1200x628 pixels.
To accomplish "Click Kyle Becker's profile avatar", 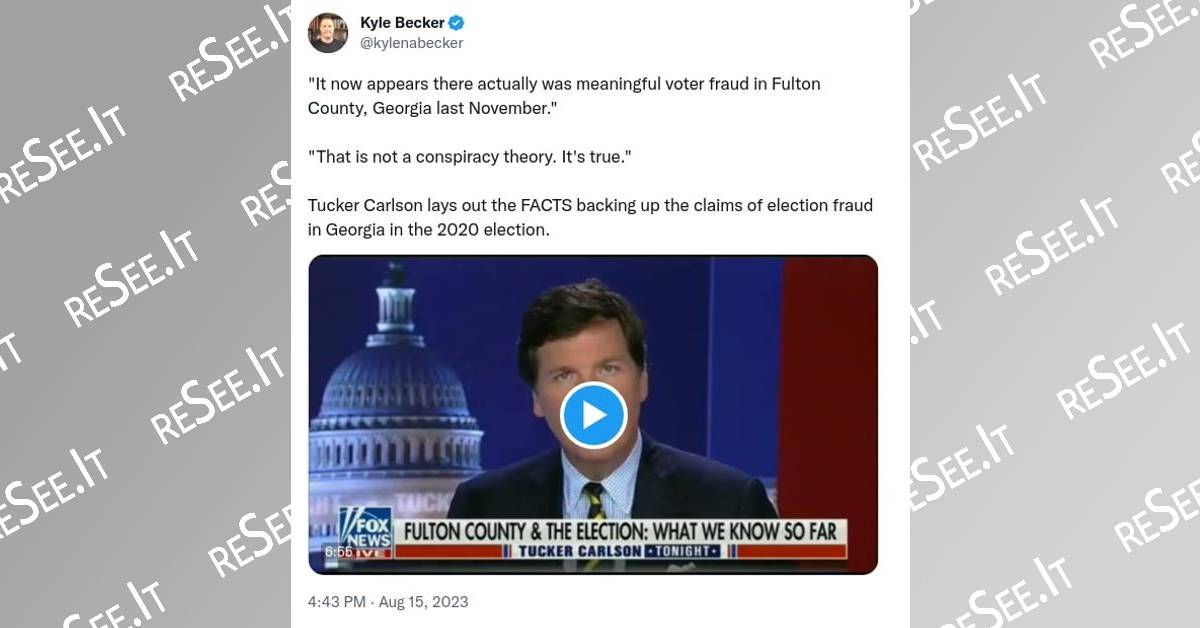I will pos(328,33).
